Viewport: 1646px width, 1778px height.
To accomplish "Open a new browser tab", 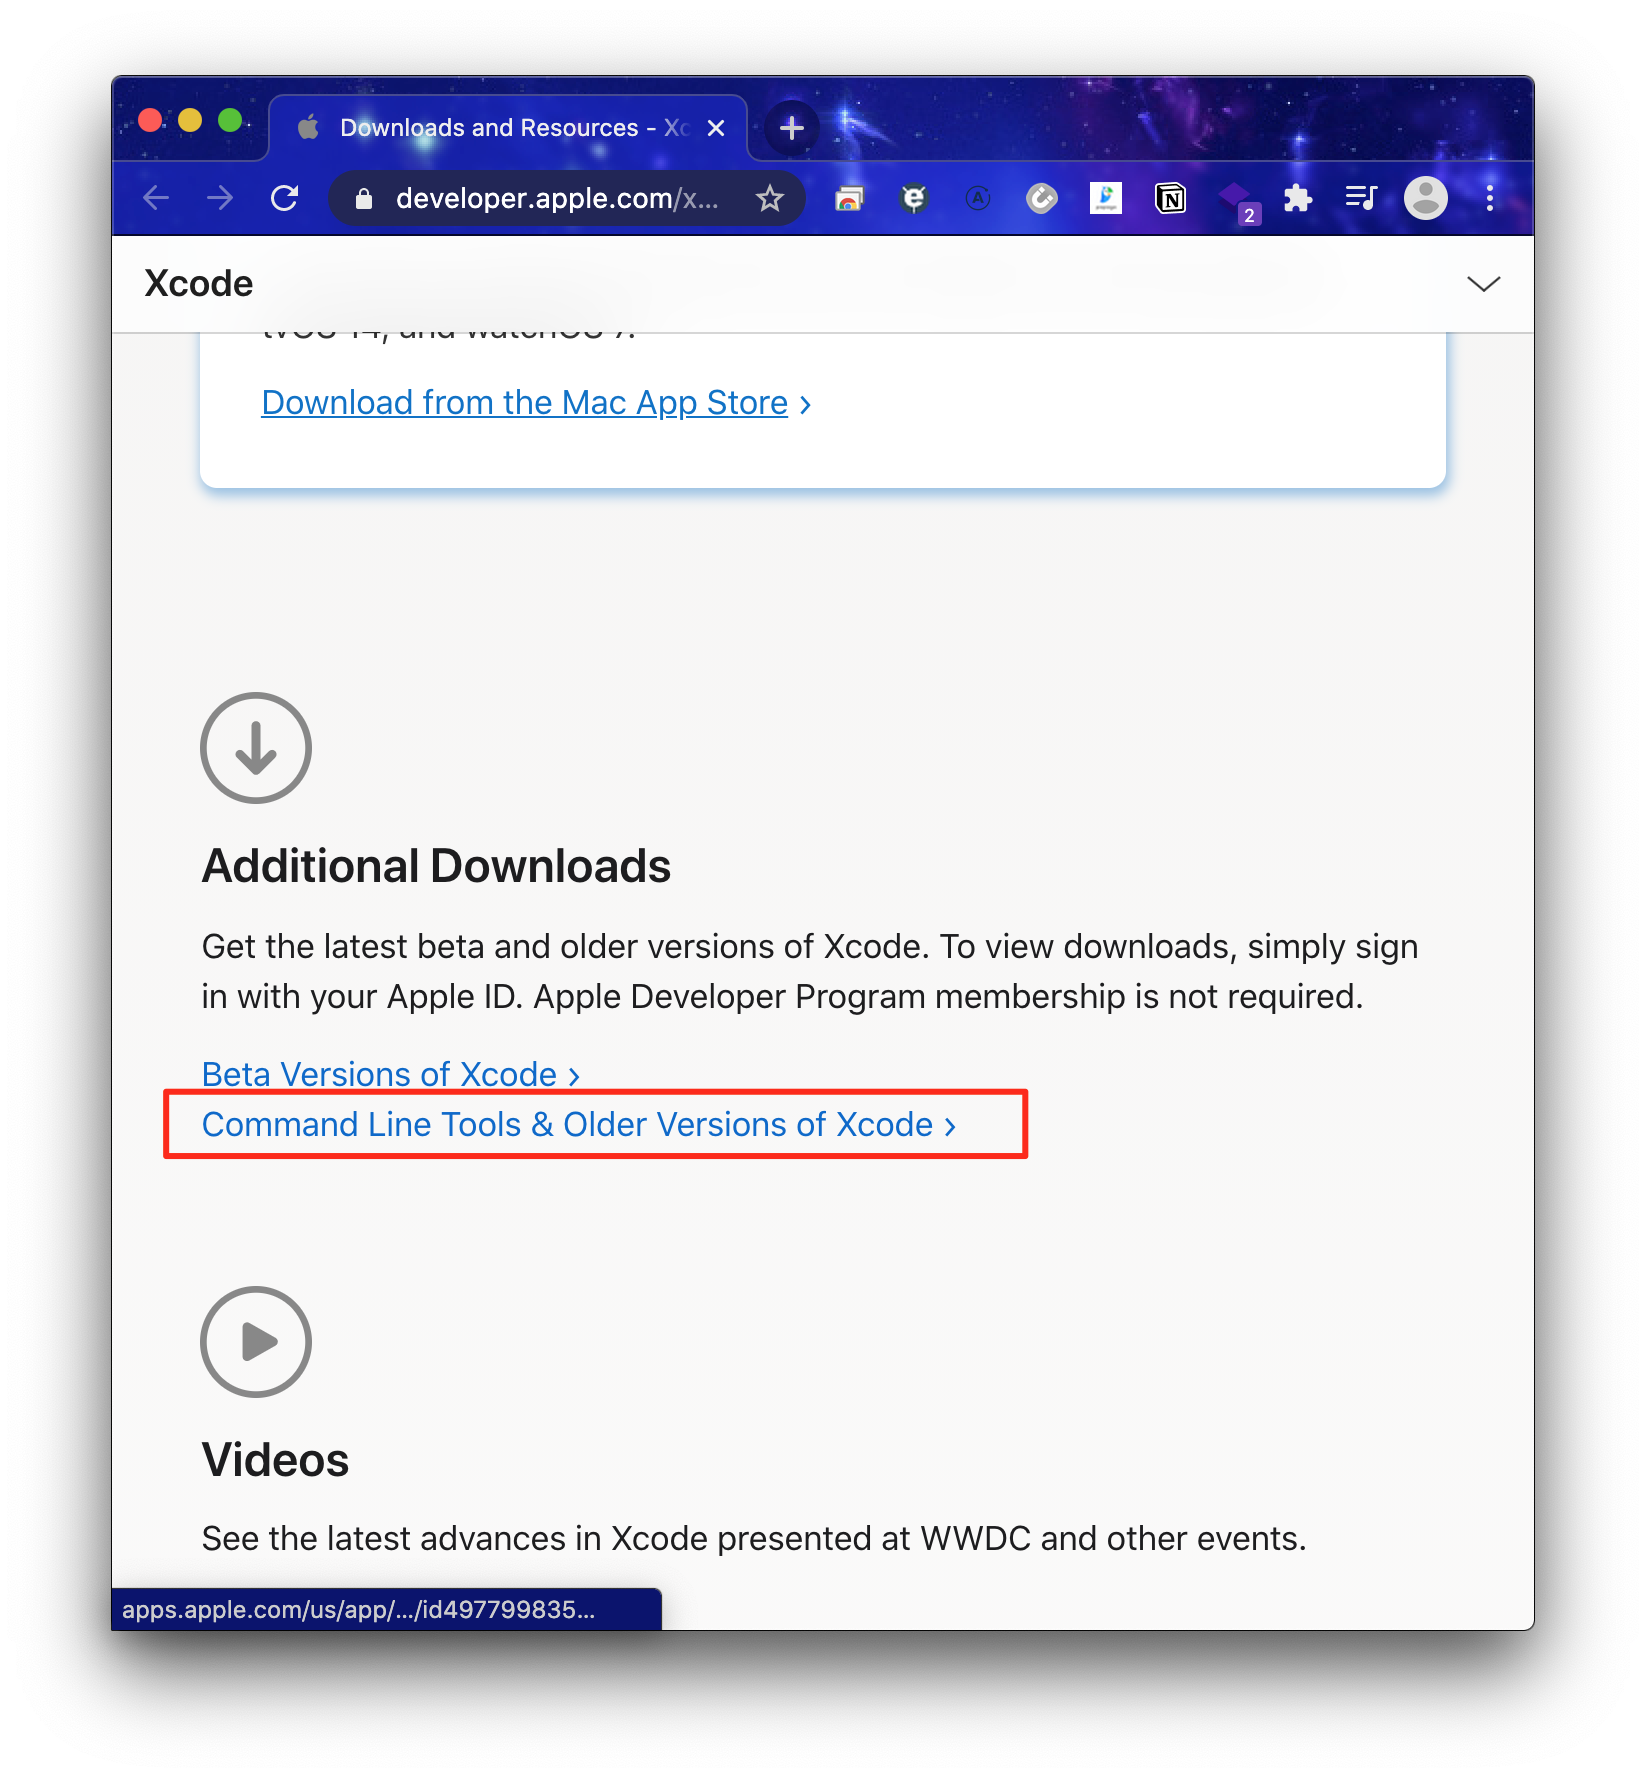I will tap(792, 128).
